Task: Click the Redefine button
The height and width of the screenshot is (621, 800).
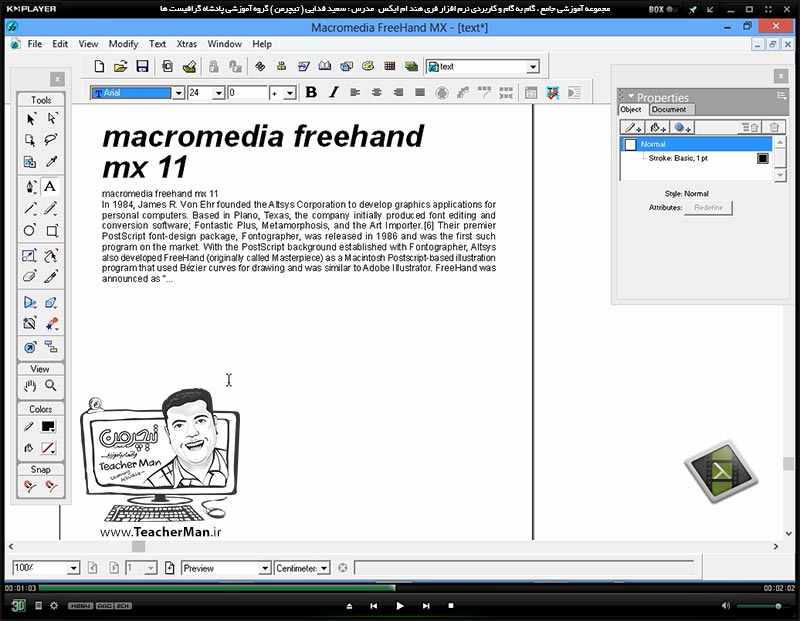Action: [x=708, y=208]
